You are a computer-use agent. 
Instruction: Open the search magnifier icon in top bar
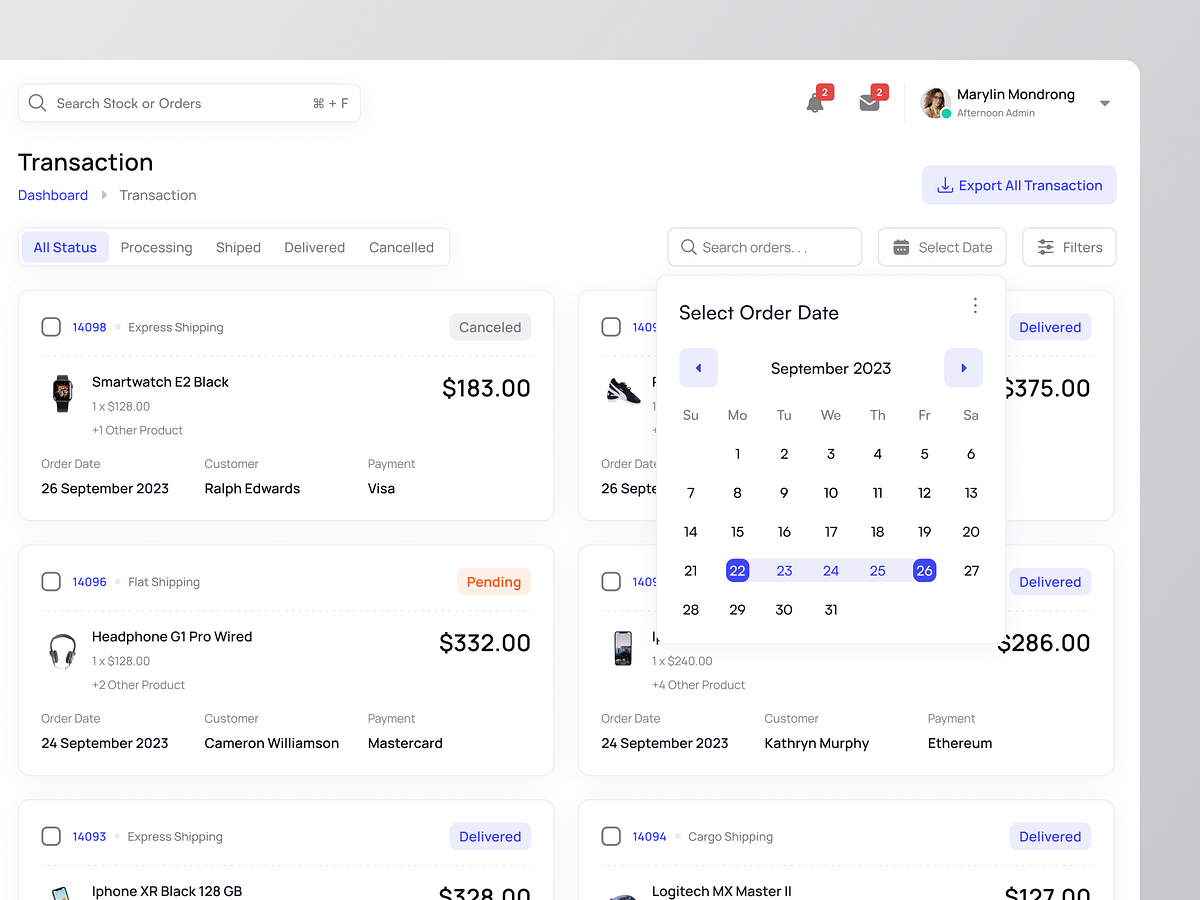tap(37, 103)
